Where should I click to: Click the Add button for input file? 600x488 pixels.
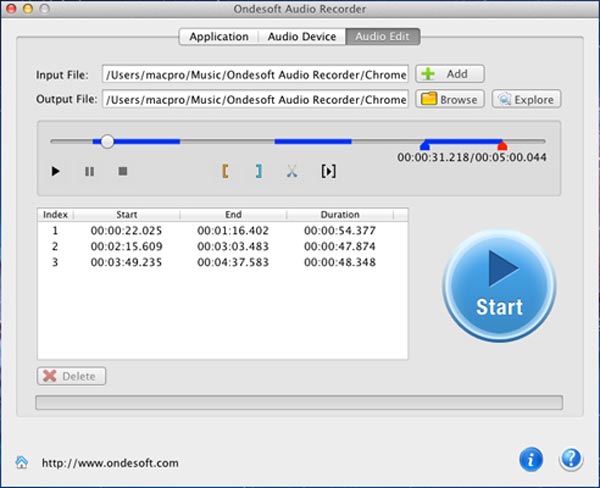[449, 74]
